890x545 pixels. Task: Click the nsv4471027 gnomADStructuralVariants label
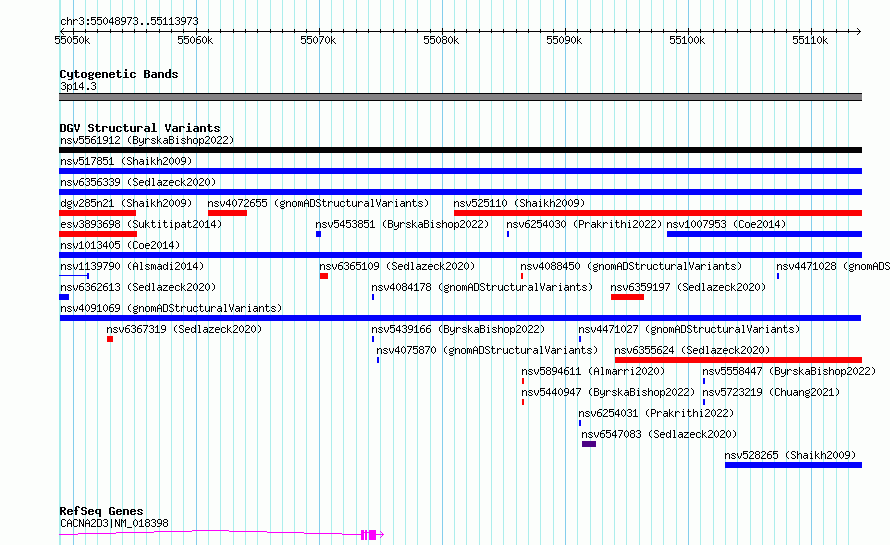(x=689, y=329)
